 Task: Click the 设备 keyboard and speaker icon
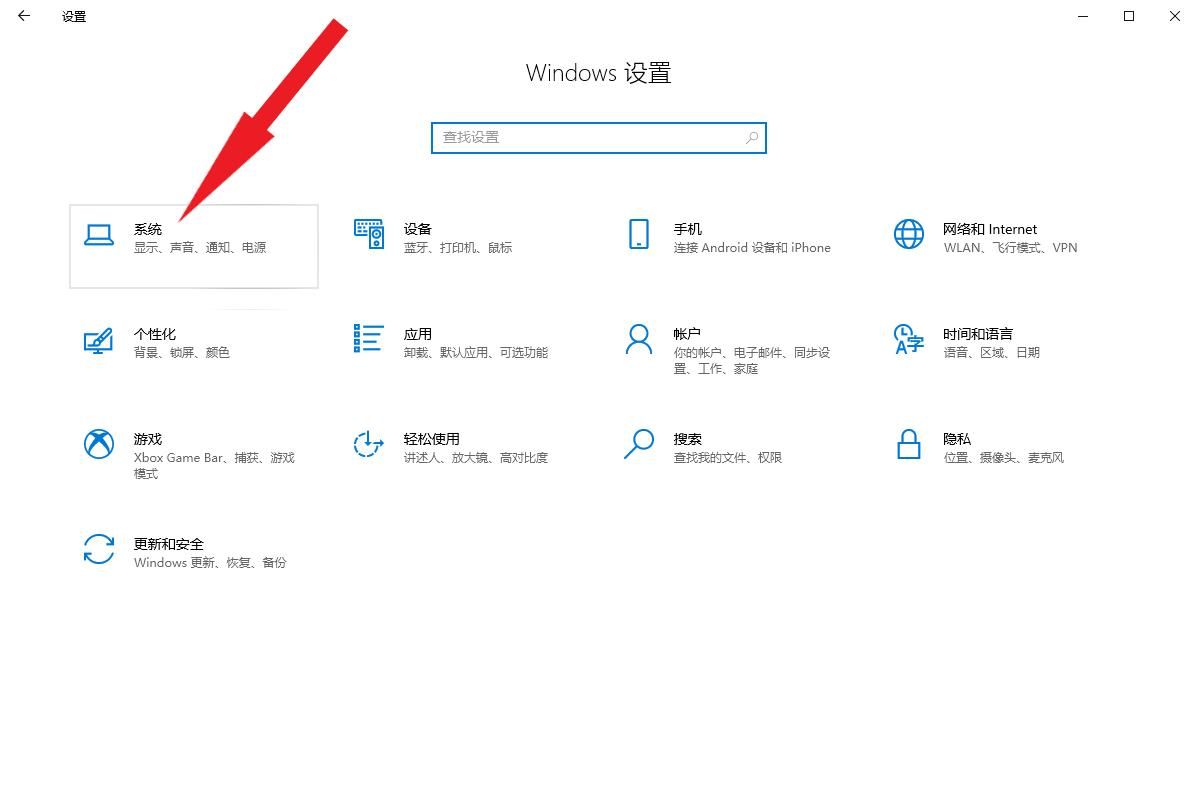click(369, 234)
